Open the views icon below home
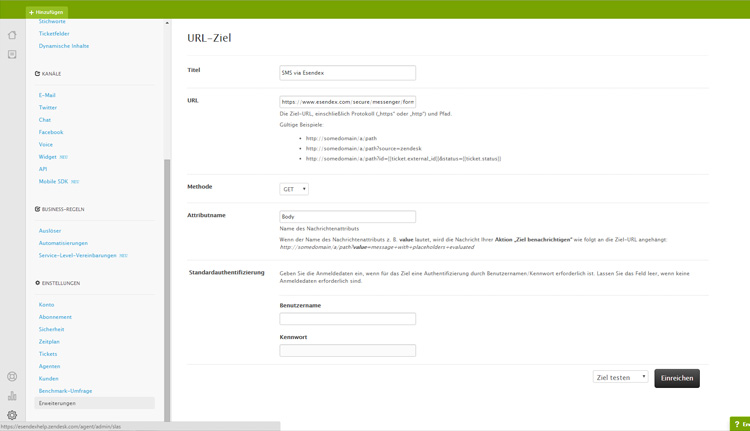750x431 pixels. [x=12, y=55]
